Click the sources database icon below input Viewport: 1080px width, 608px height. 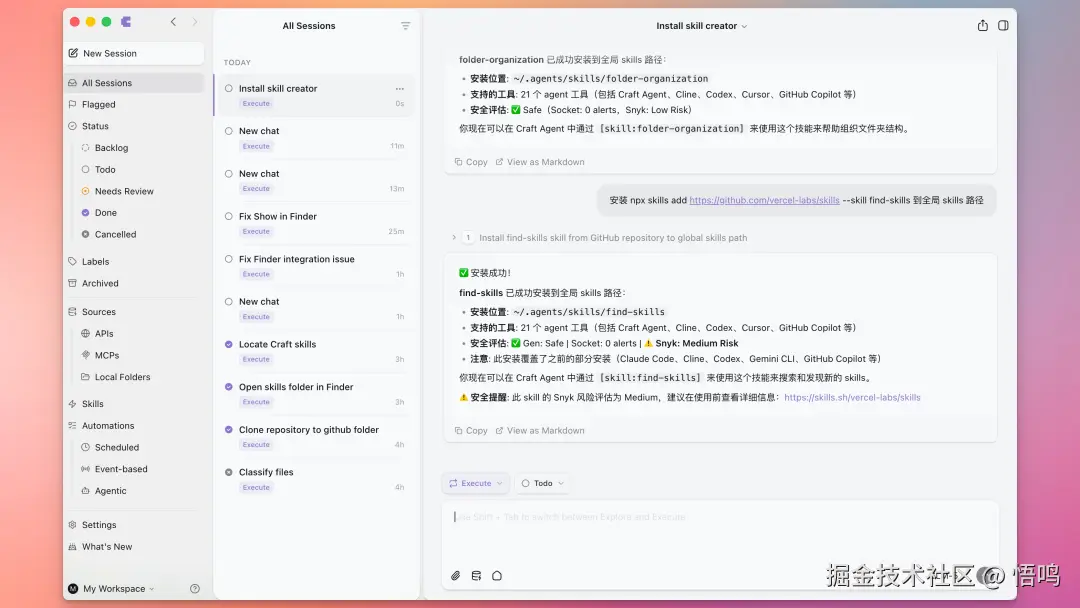point(476,576)
